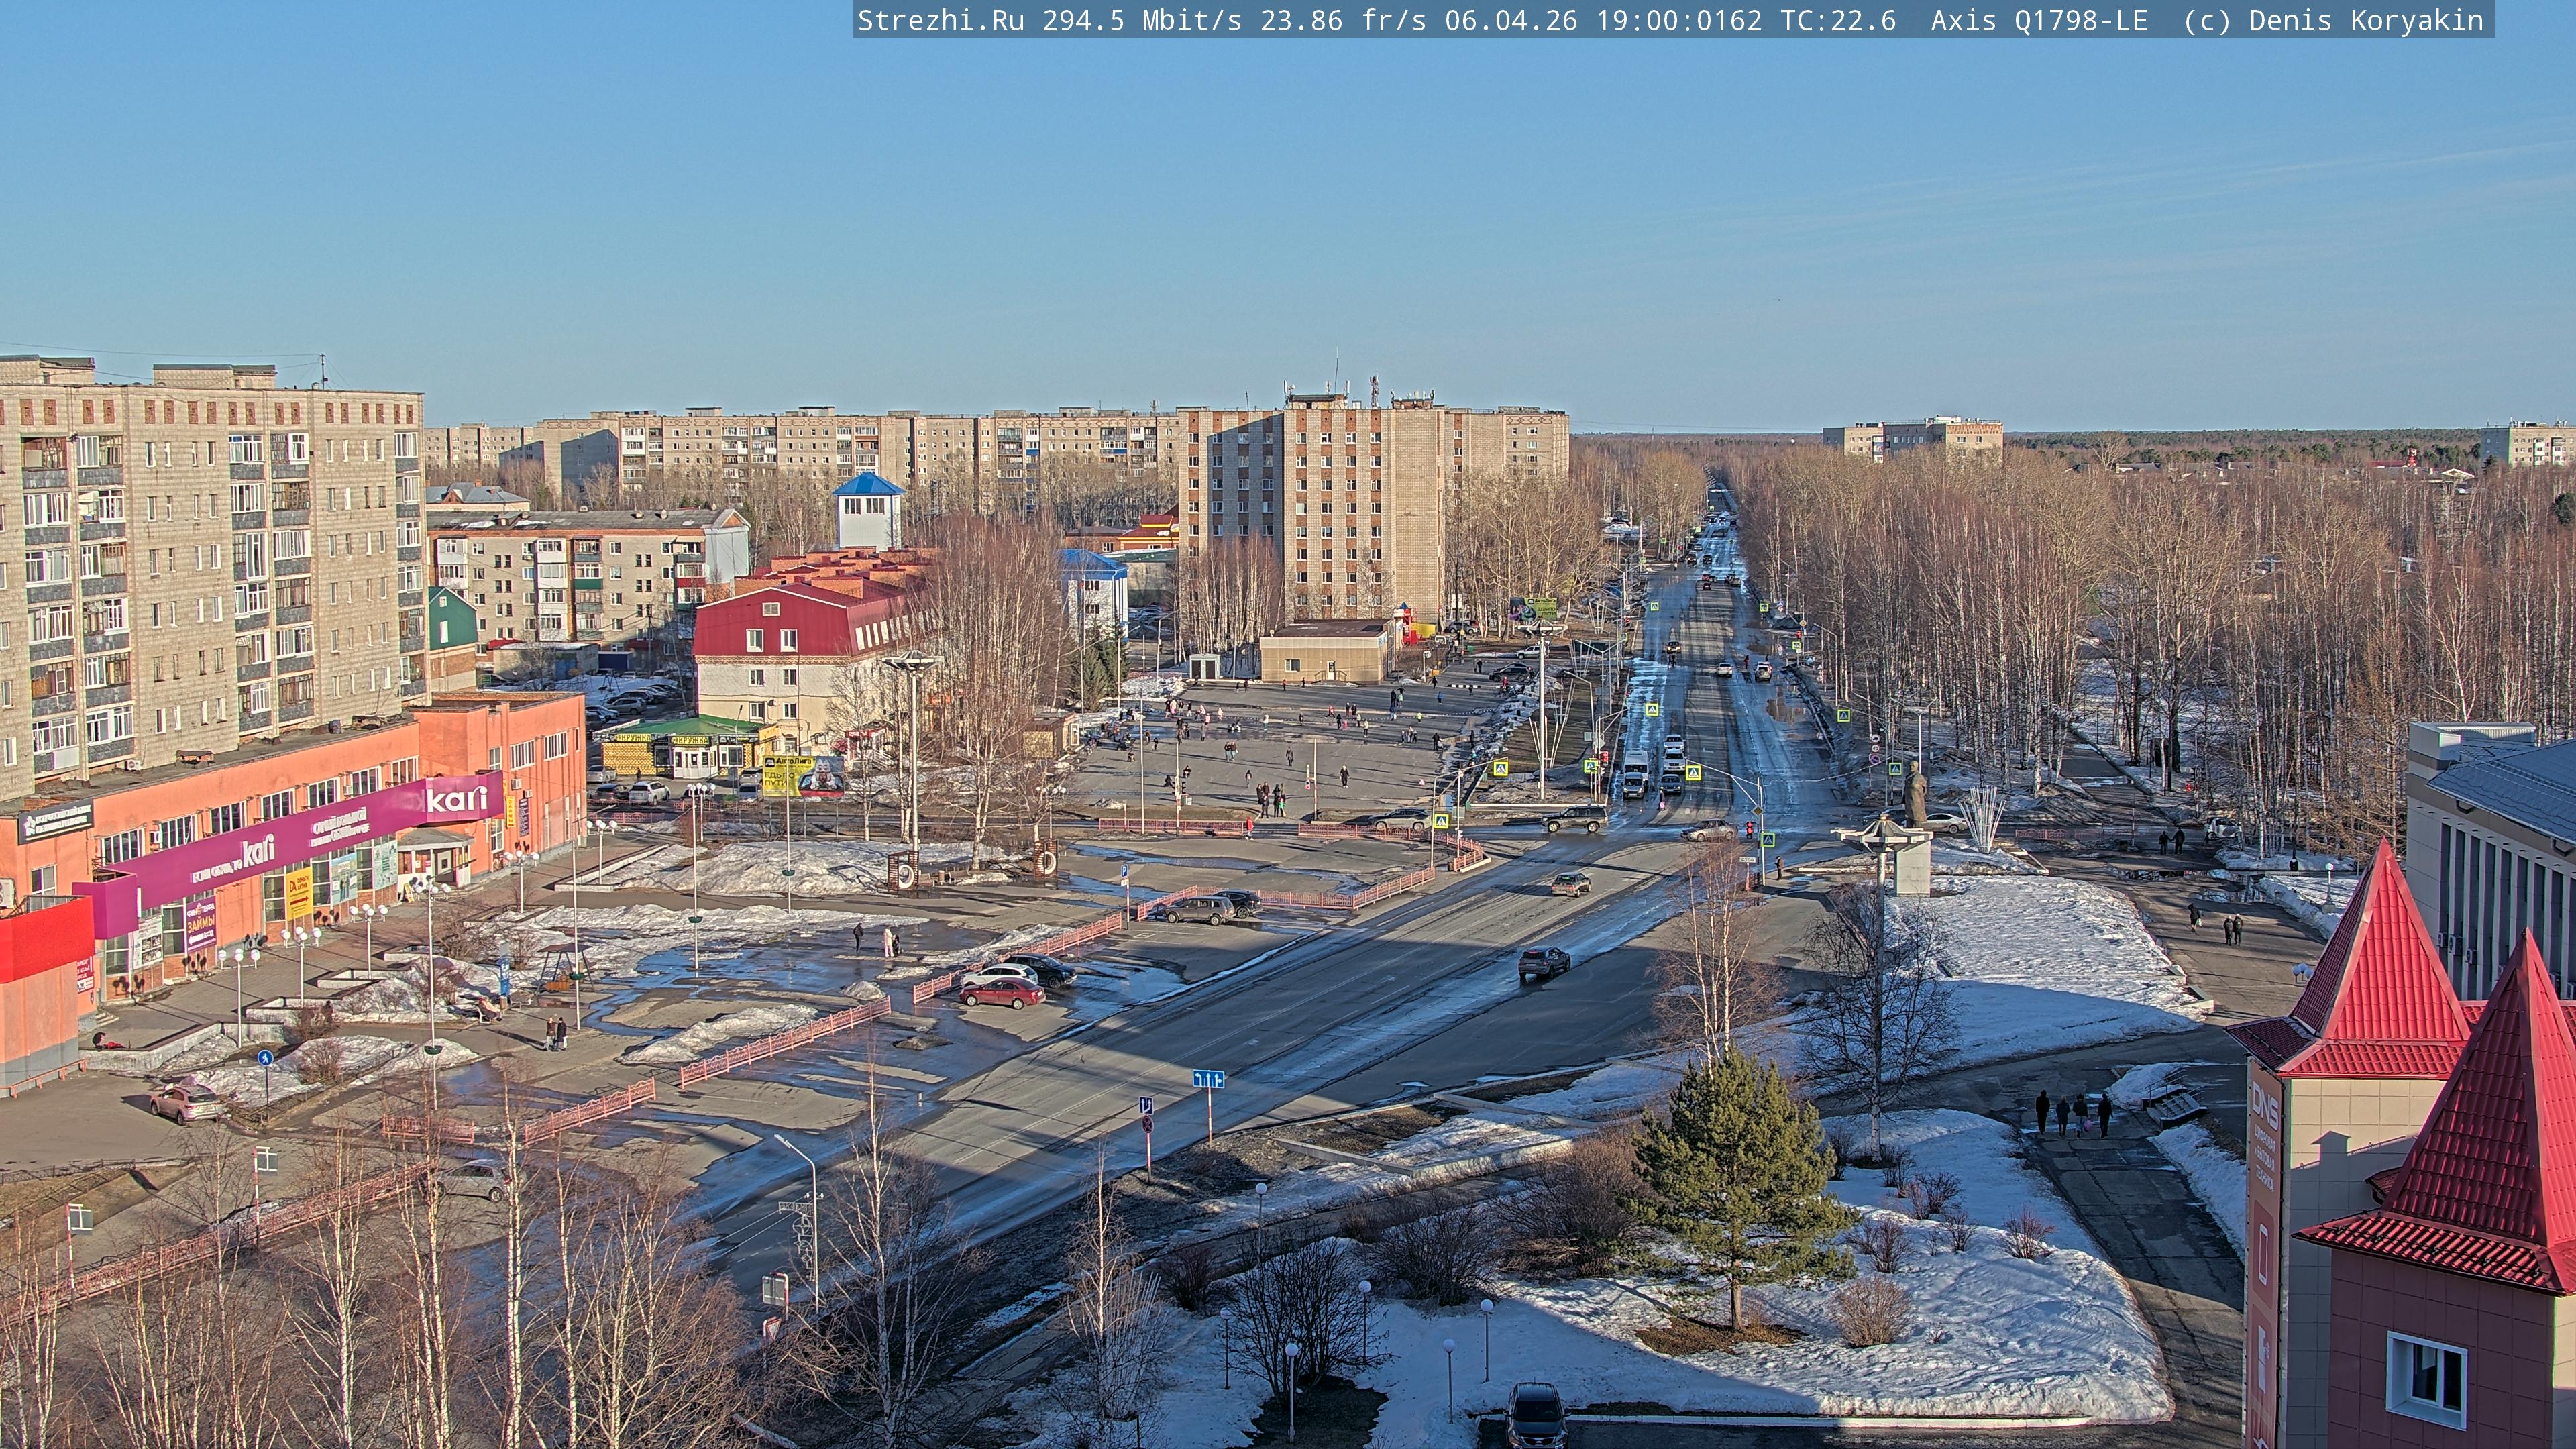Image resolution: width=2576 pixels, height=1449 pixels.
Task: Click the 294.5 Mbit/s bitrate readout
Action: click(x=1141, y=20)
